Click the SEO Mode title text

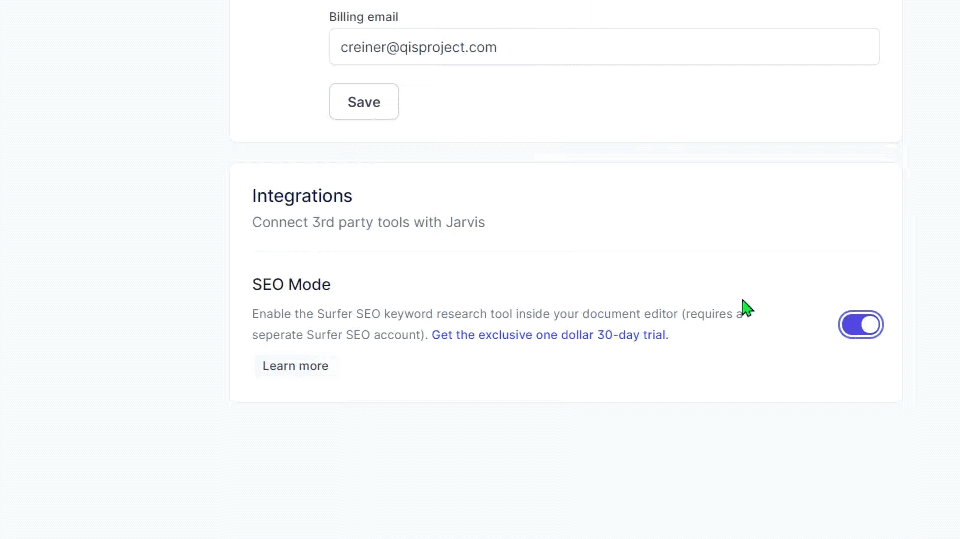pyautogui.click(x=291, y=284)
